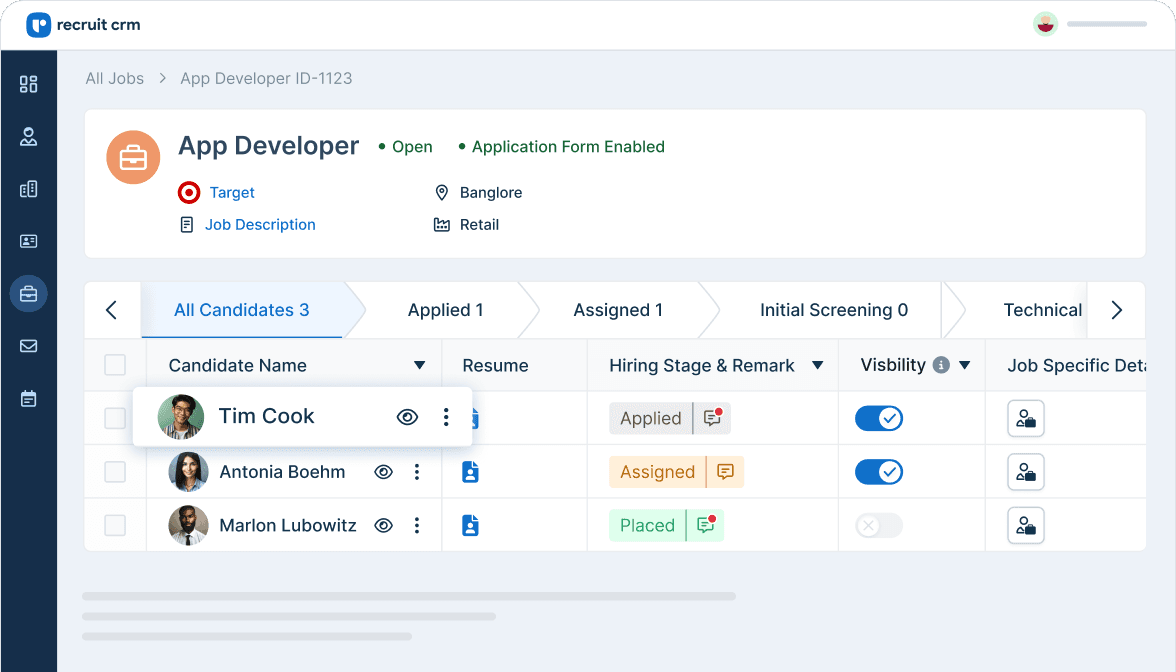
Task: Switch to the Assigned 1 stage tab
Action: click(x=618, y=310)
